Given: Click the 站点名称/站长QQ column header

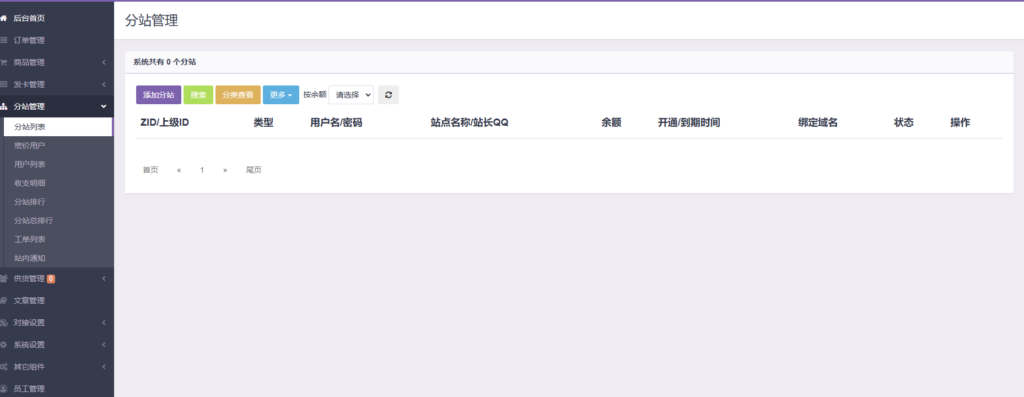Looking at the screenshot, I should (x=469, y=123).
